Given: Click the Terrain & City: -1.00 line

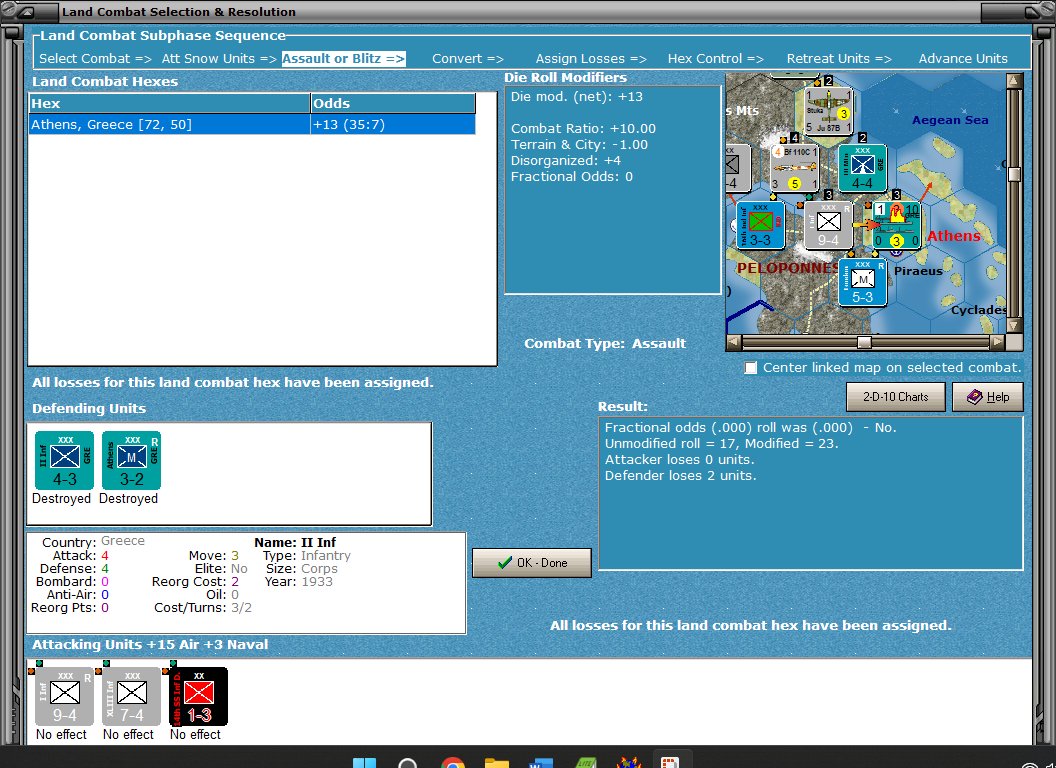Looking at the screenshot, I should point(579,145).
